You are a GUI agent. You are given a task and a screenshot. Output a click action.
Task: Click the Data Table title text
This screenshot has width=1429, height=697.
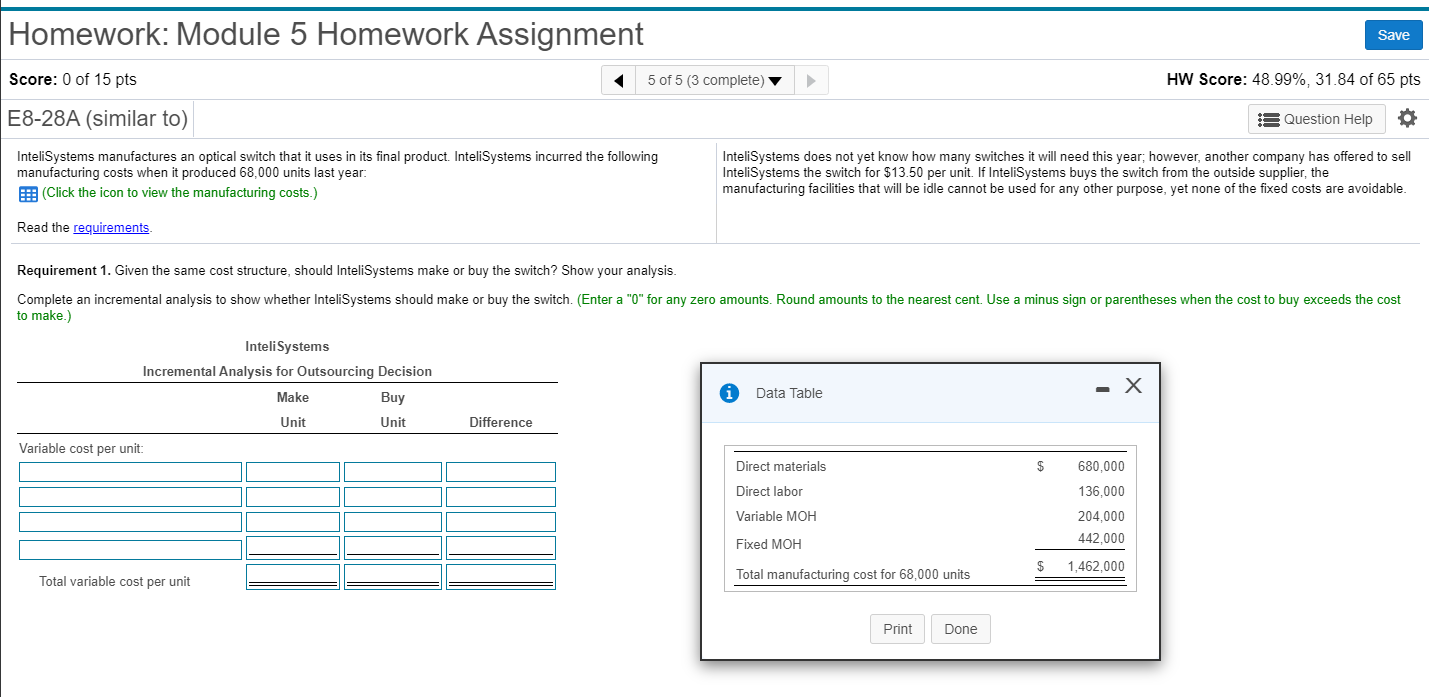click(789, 393)
